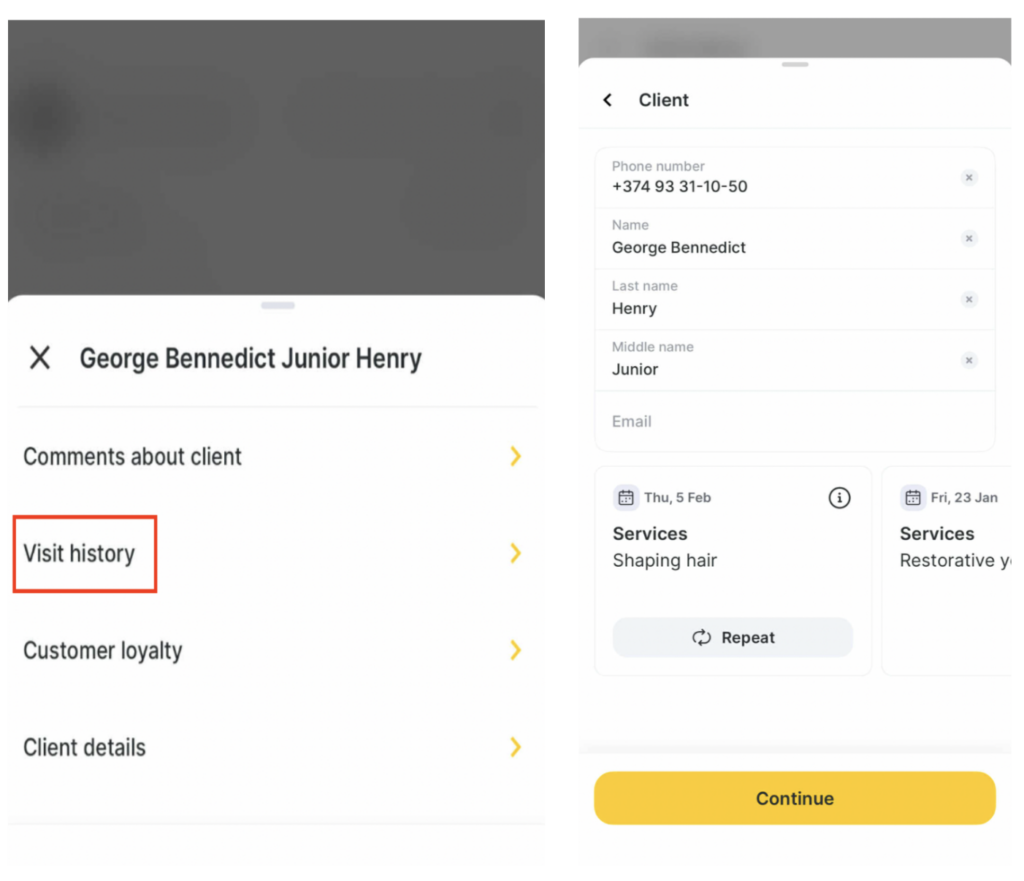The width and height of the screenshot is (1024, 881).
Task: Click calendar icon on Fri, 23 Jan card
Action: pyautogui.click(x=913, y=498)
